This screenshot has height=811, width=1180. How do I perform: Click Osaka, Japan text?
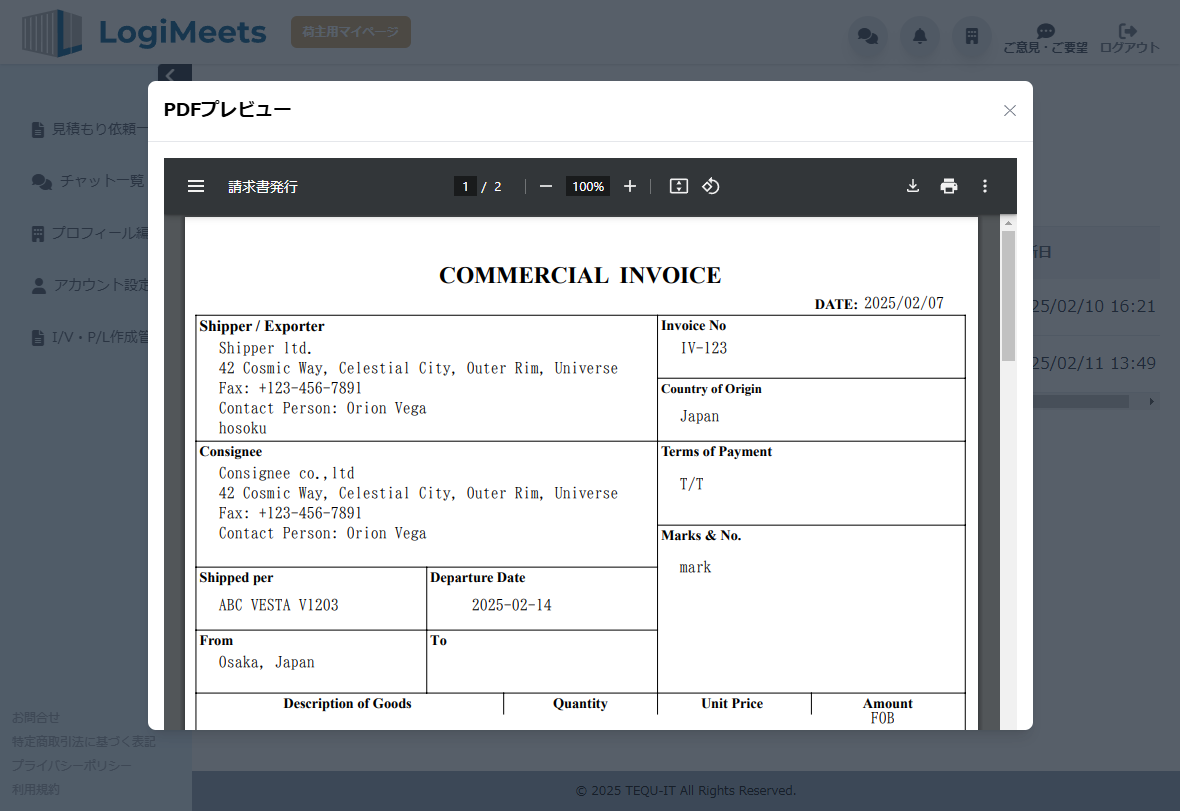tap(266, 663)
